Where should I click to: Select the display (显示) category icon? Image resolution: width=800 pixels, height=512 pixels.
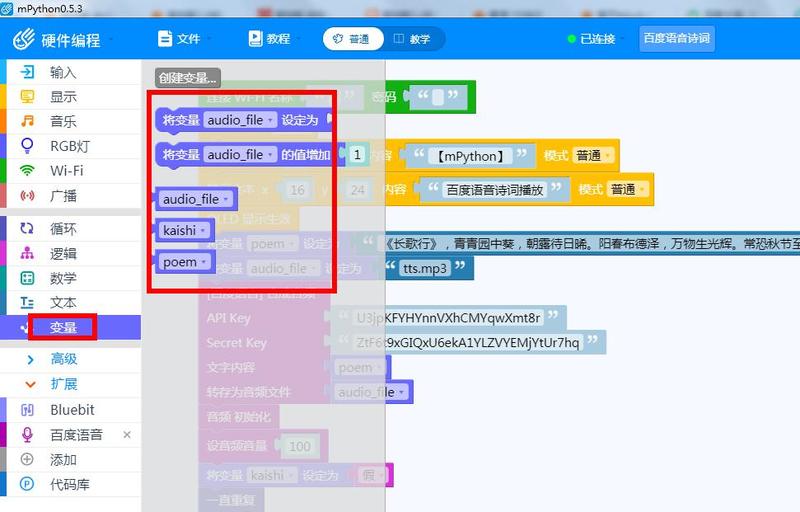tap(28, 97)
